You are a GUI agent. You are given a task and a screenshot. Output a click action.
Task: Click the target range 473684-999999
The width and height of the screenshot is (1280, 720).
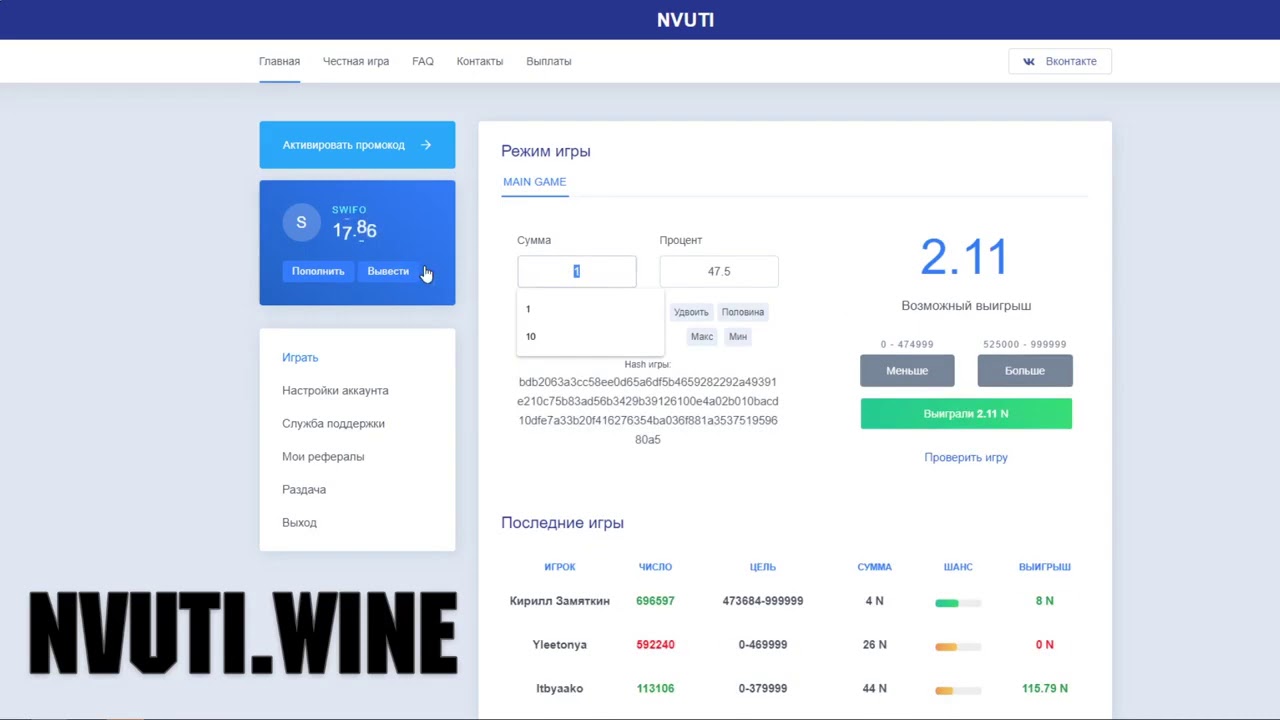763,601
